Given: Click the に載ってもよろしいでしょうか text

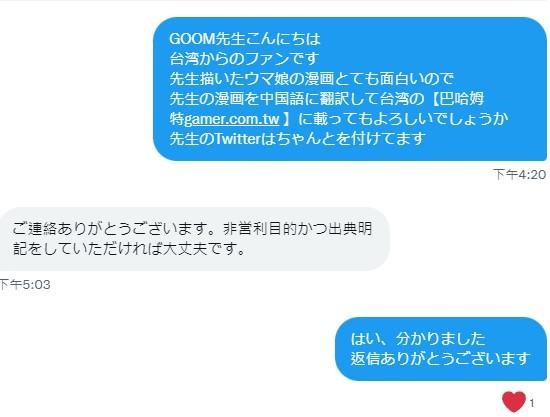Looking at the screenshot, I should [x=403, y=119].
